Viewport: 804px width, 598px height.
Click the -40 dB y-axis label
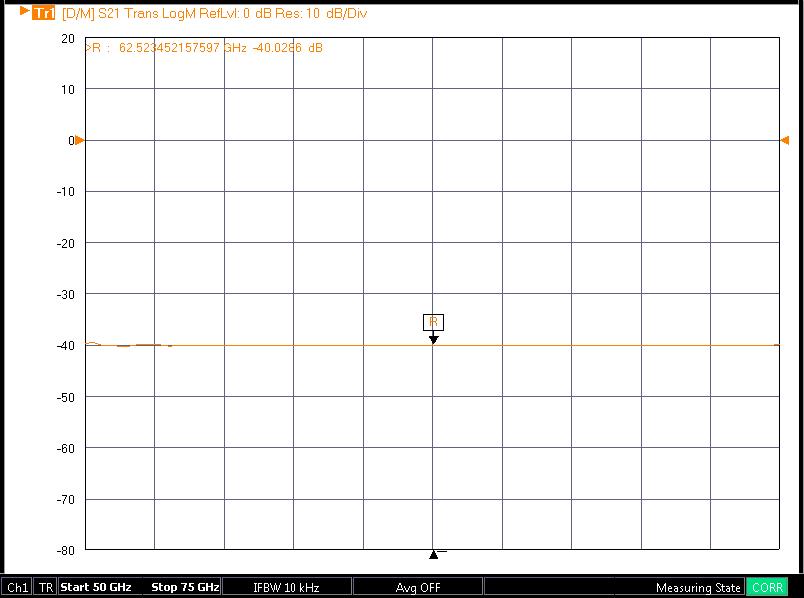[65, 346]
